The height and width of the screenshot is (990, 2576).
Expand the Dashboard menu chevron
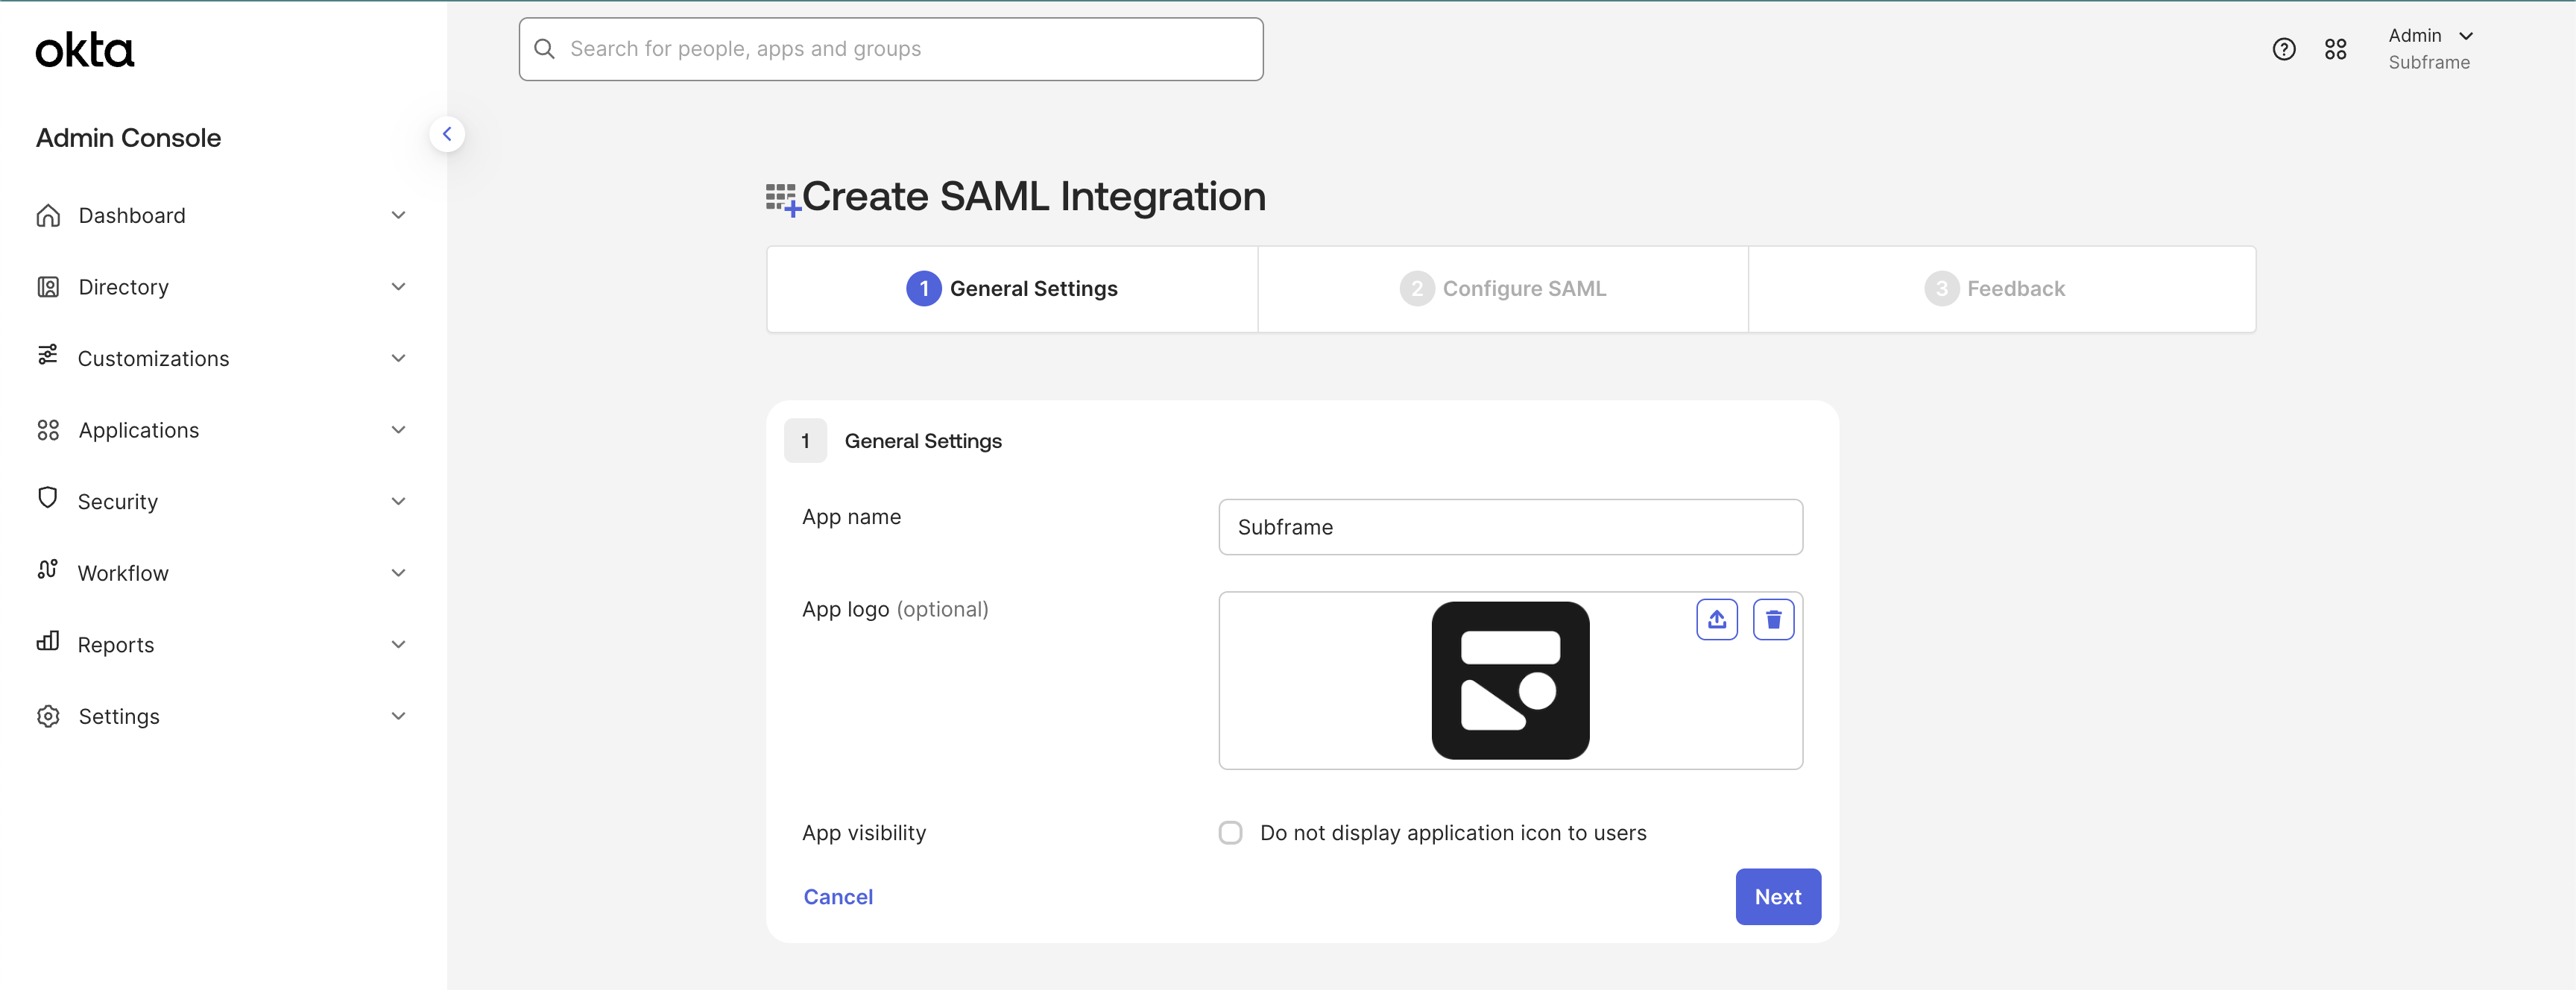pos(398,215)
